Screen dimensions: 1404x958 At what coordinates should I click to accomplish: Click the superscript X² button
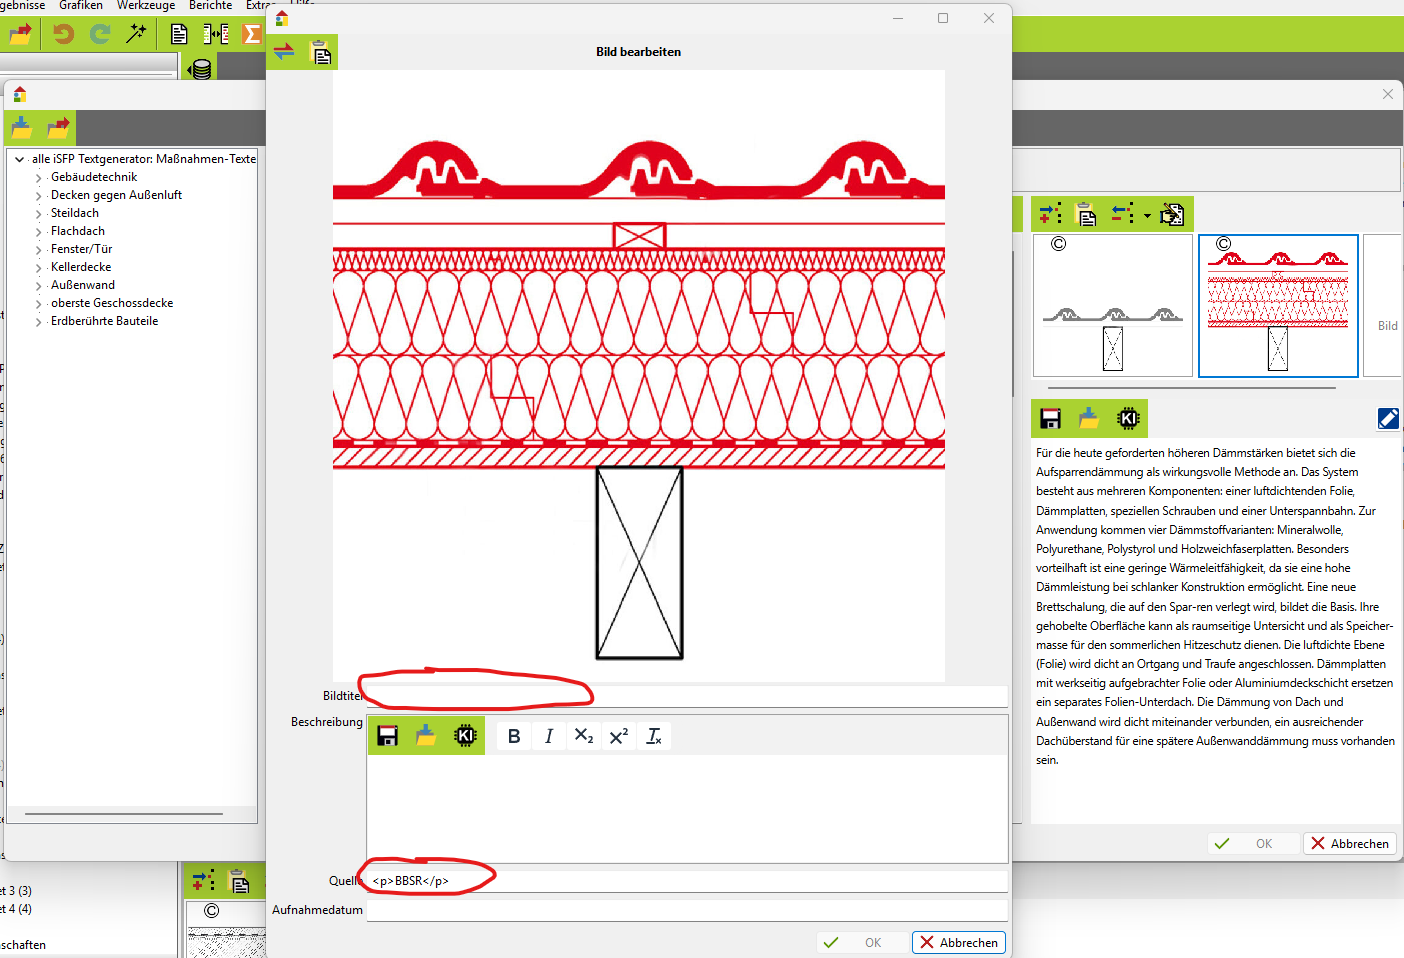tap(619, 736)
